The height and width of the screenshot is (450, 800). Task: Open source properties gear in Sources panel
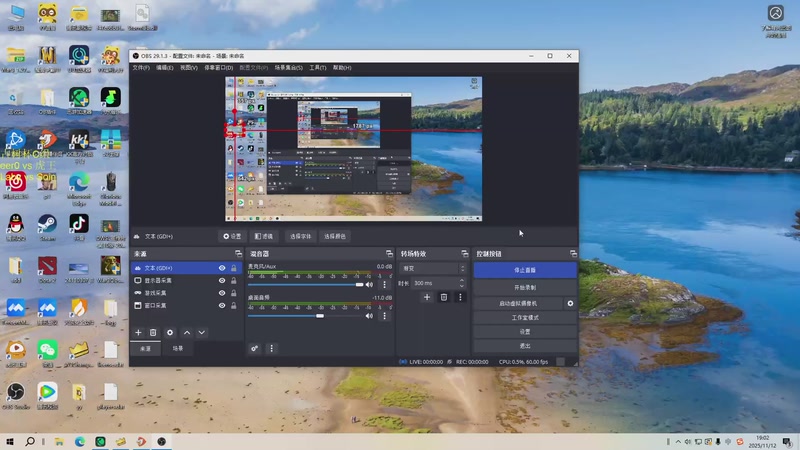point(170,332)
